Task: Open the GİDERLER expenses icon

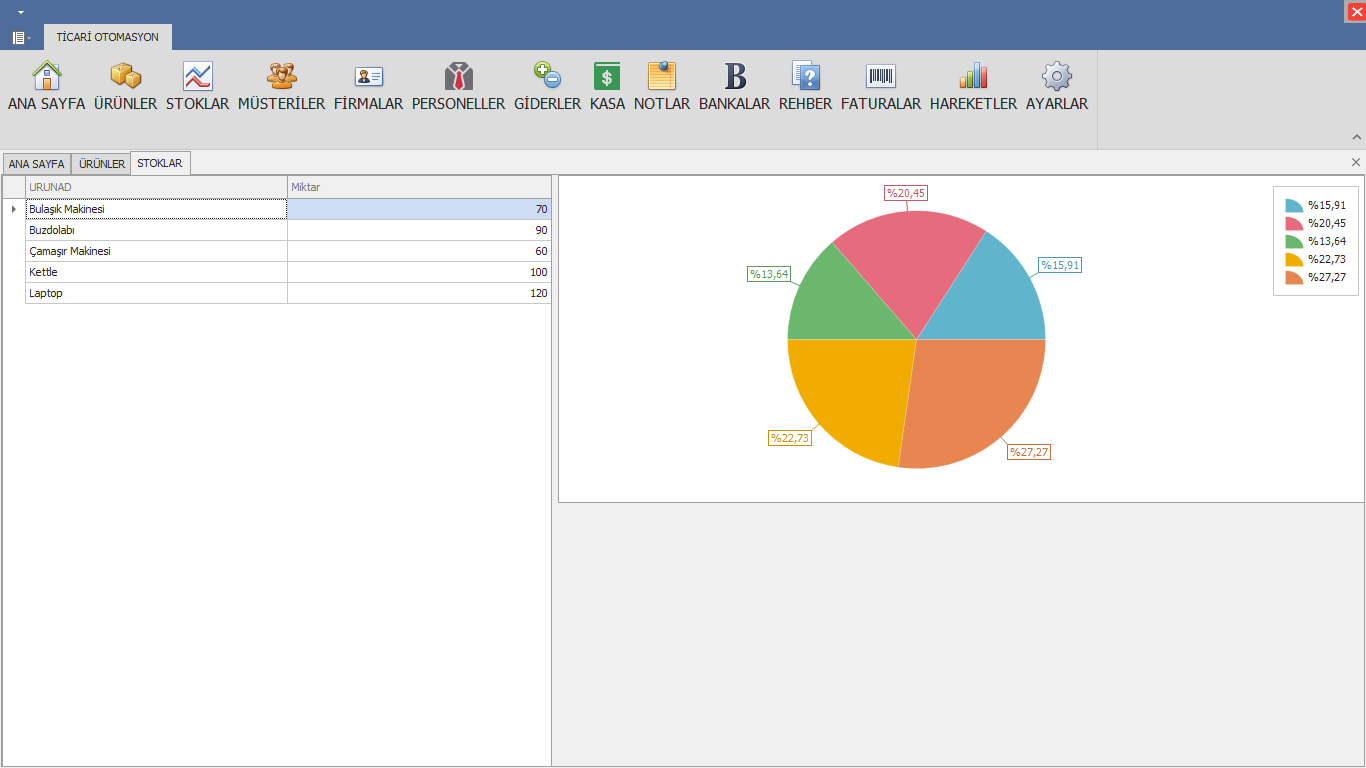Action: pyautogui.click(x=547, y=76)
